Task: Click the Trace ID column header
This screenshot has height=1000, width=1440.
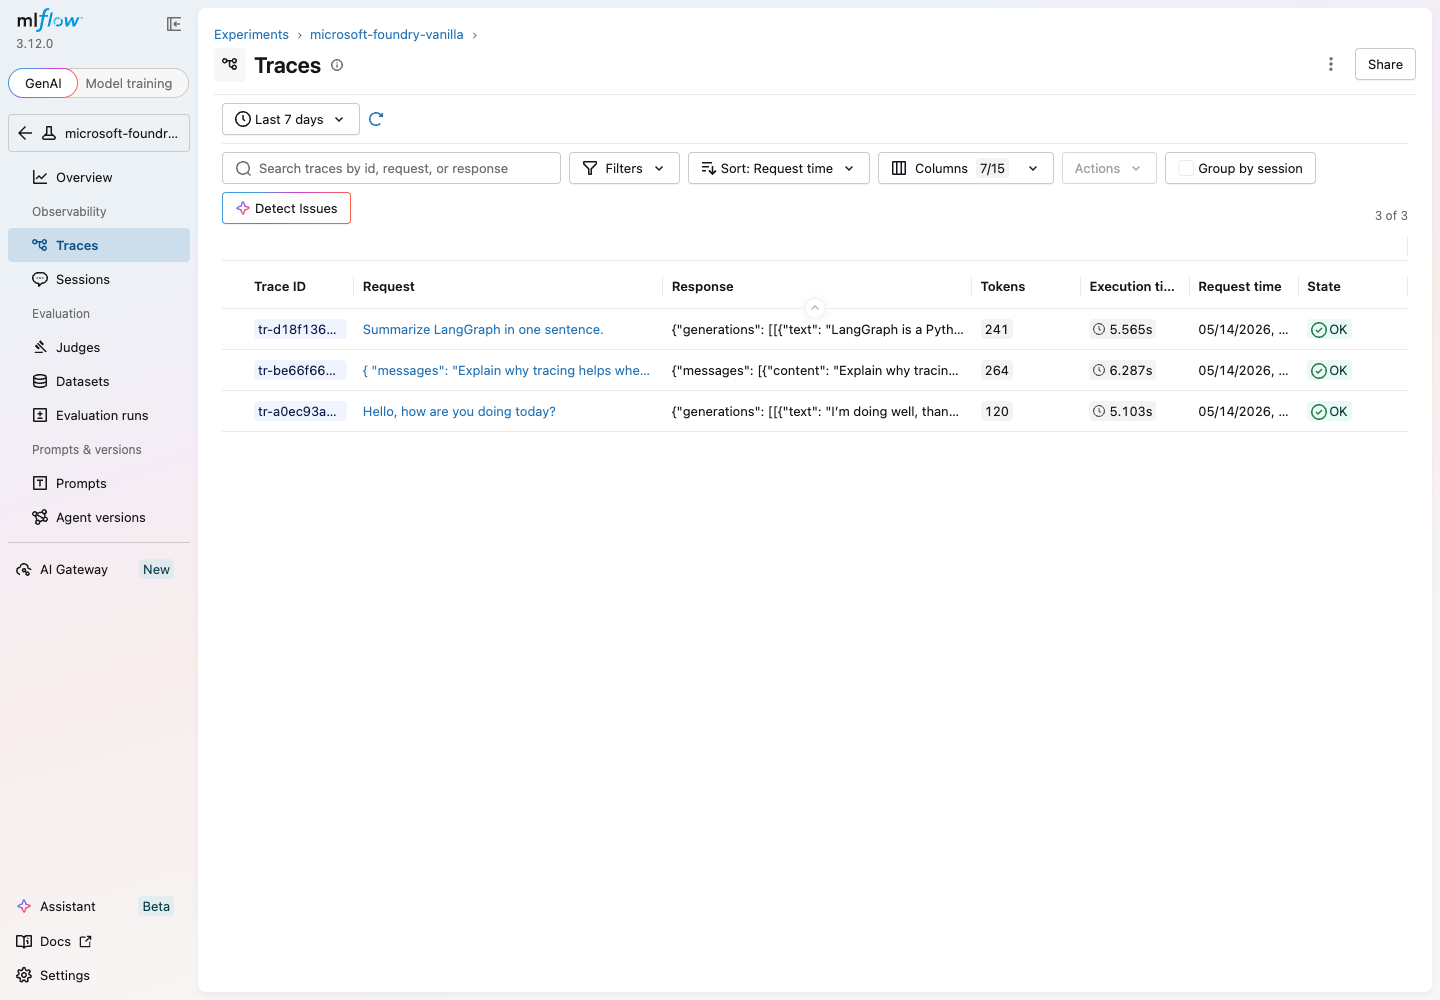Action: [x=280, y=286]
